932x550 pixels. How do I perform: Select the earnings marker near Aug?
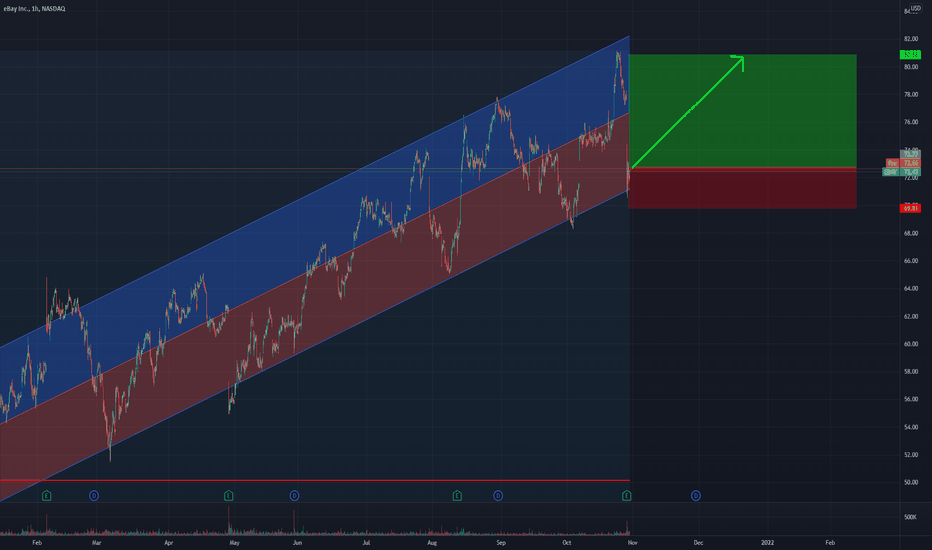tap(457, 495)
